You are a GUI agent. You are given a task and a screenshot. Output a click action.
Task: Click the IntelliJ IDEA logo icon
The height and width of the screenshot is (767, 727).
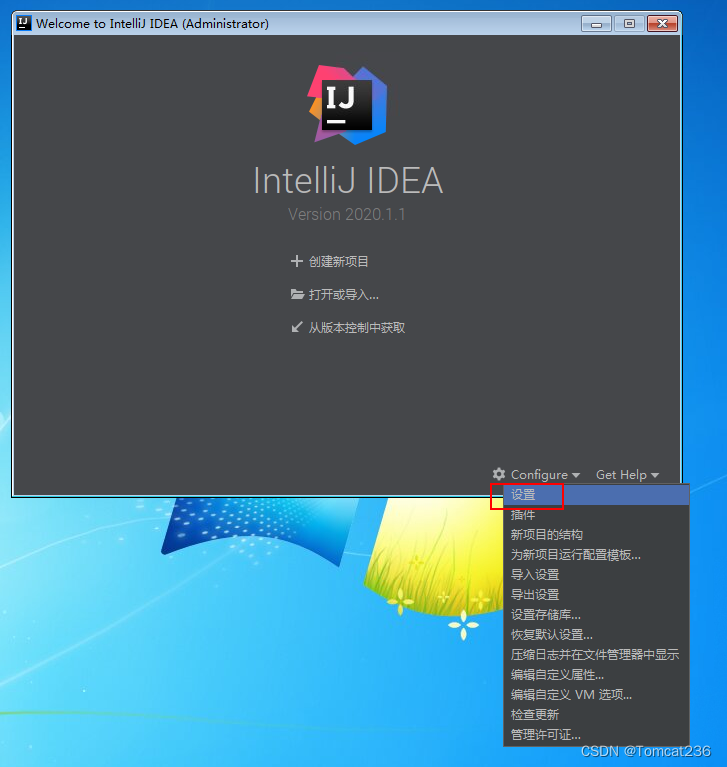347,105
